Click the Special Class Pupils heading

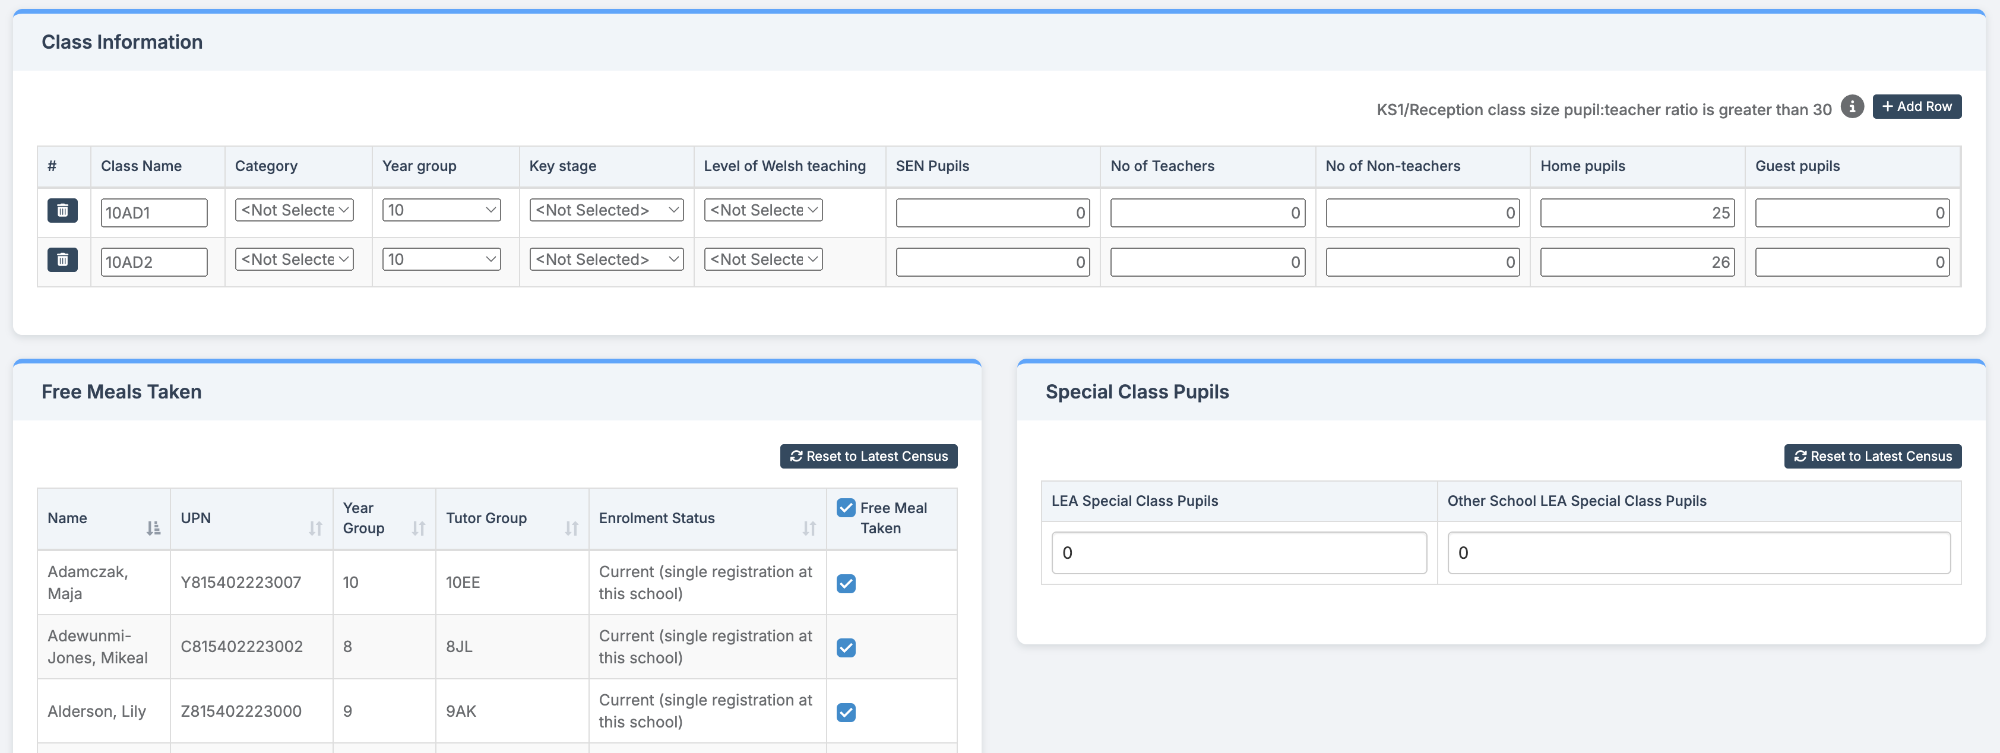[x=1137, y=392]
